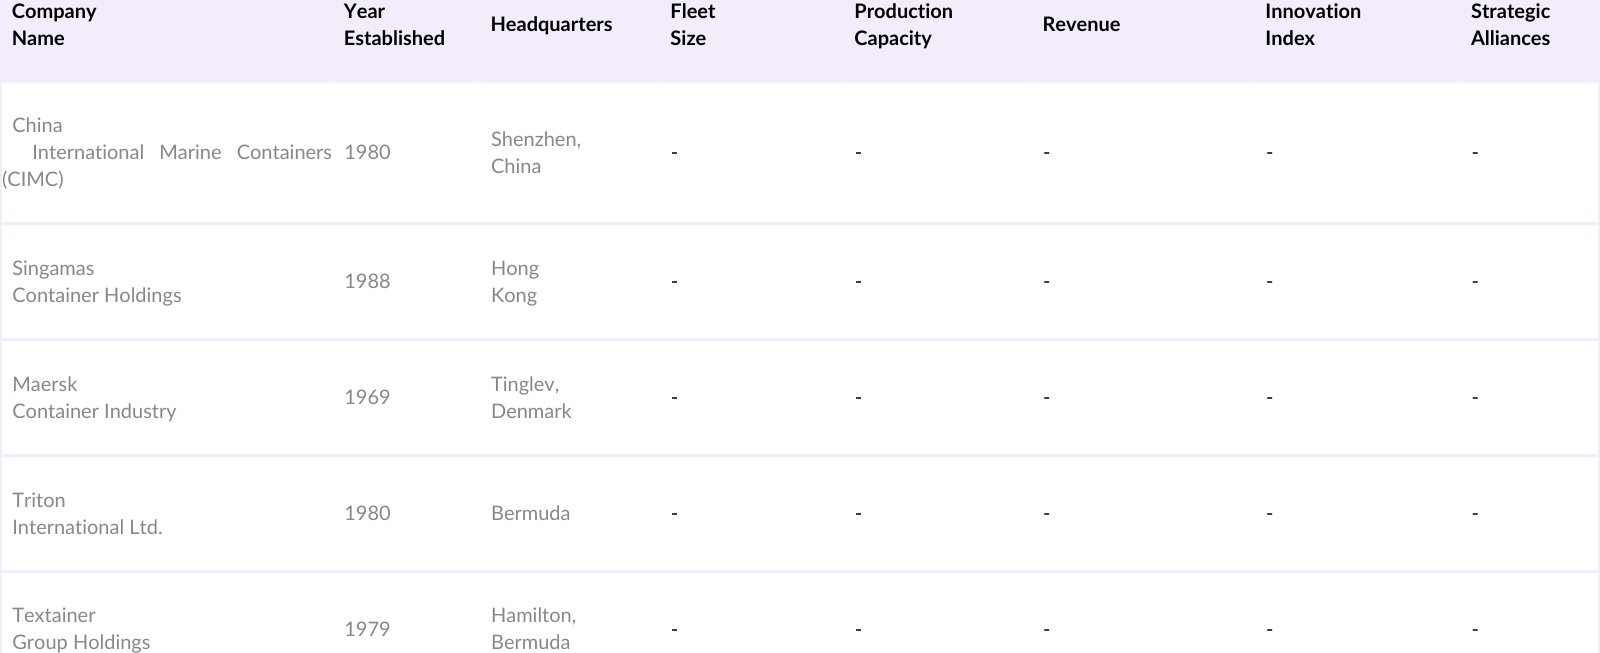Viewport: 1600px width, 653px height.
Task: Click the Innovation Index header
Action: 1312,25
